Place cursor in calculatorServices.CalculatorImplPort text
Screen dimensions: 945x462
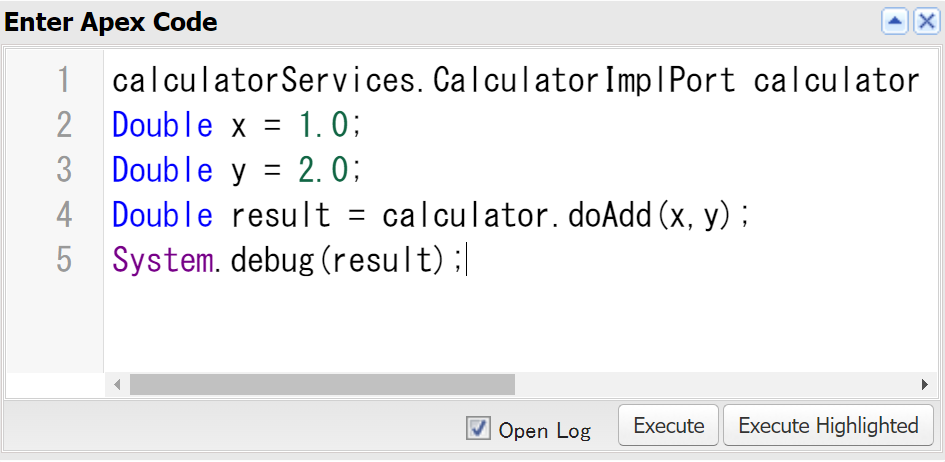[x=424, y=81]
